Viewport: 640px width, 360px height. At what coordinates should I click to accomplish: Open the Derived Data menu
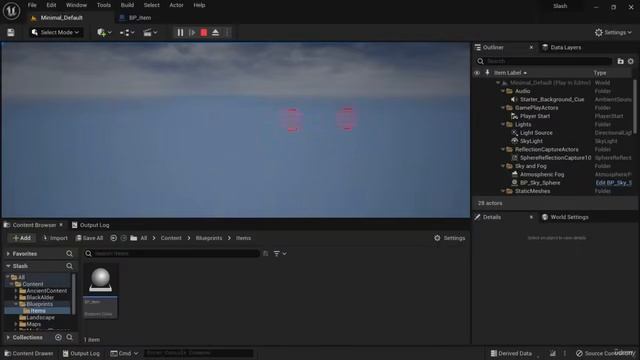(x=511, y=353)
